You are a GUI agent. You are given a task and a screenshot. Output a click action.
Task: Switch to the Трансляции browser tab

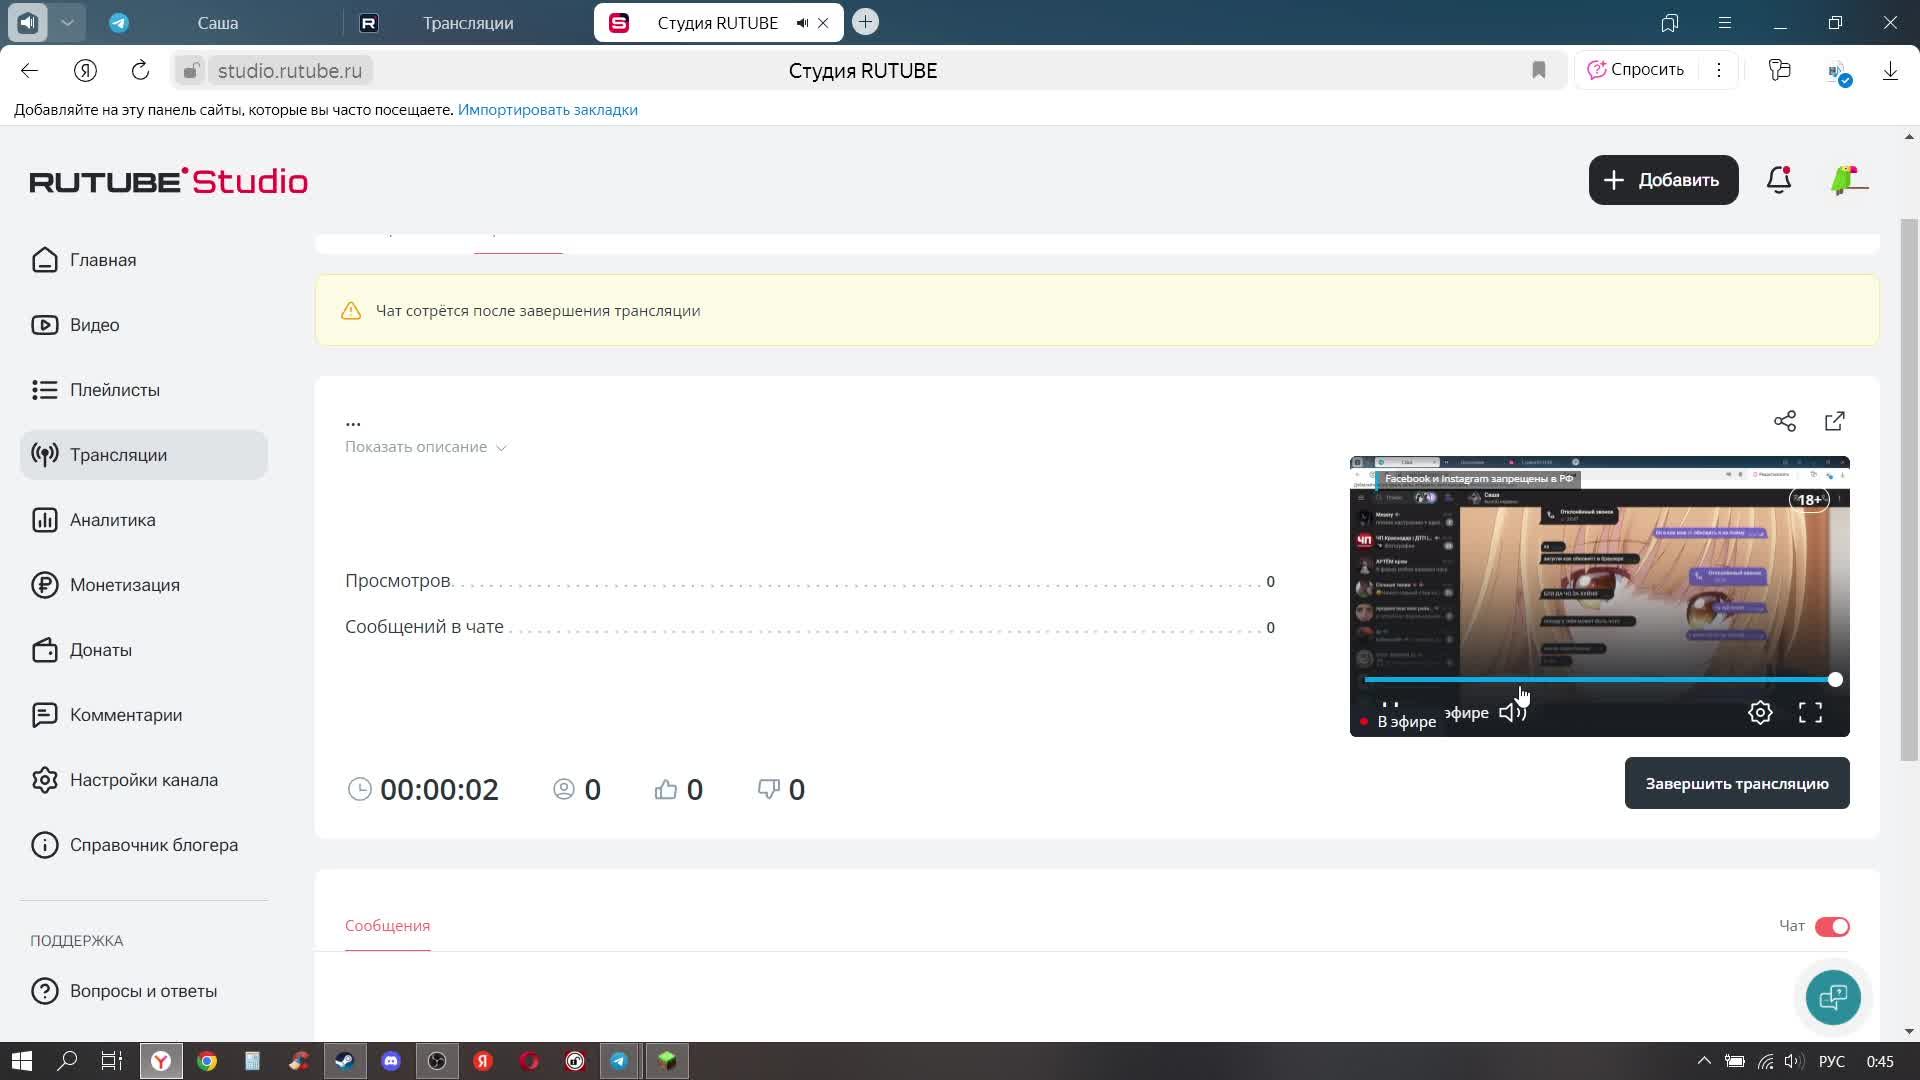coord(468,23)
